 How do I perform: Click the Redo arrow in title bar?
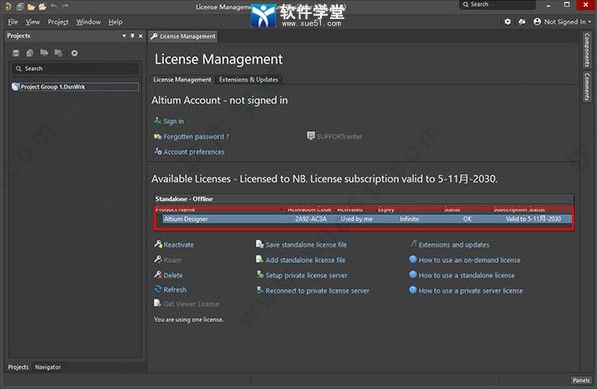click(65, 6)
